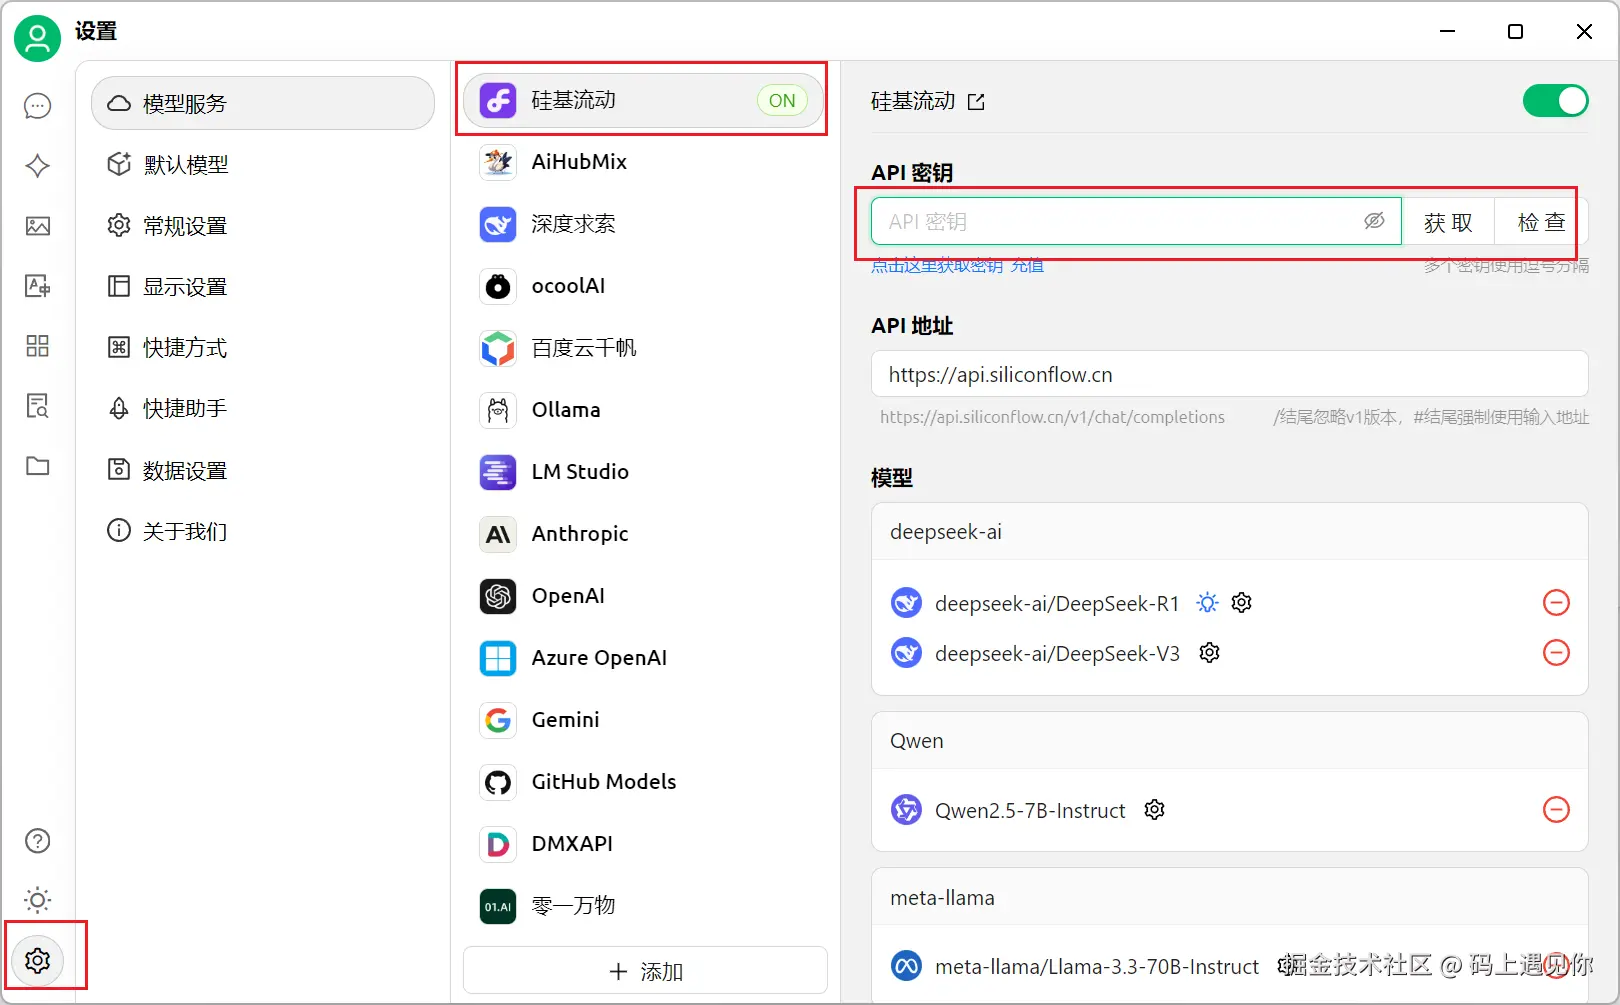
Task: Click the Anthropic provider logo
Action: click(x=498, y=534)
